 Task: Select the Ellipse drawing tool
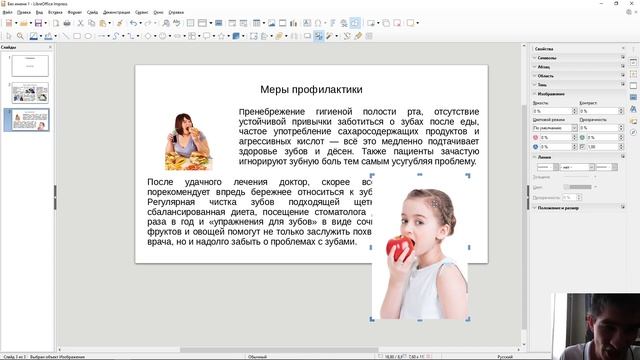pyautogui.click(x=88, y=36)
